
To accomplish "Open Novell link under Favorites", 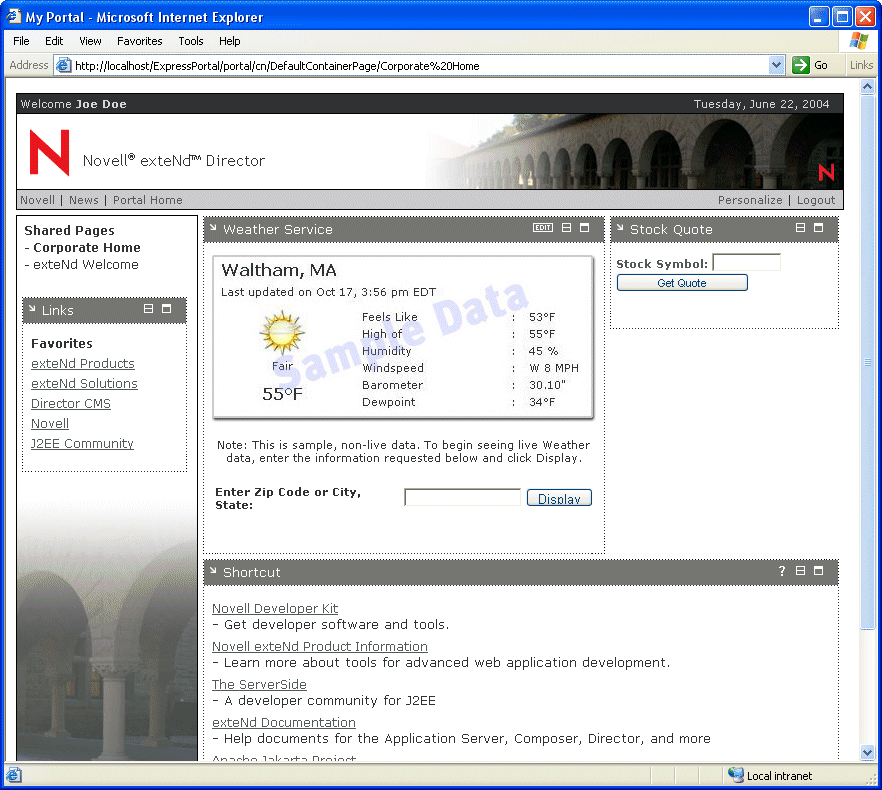I will (x=50, y=423).
